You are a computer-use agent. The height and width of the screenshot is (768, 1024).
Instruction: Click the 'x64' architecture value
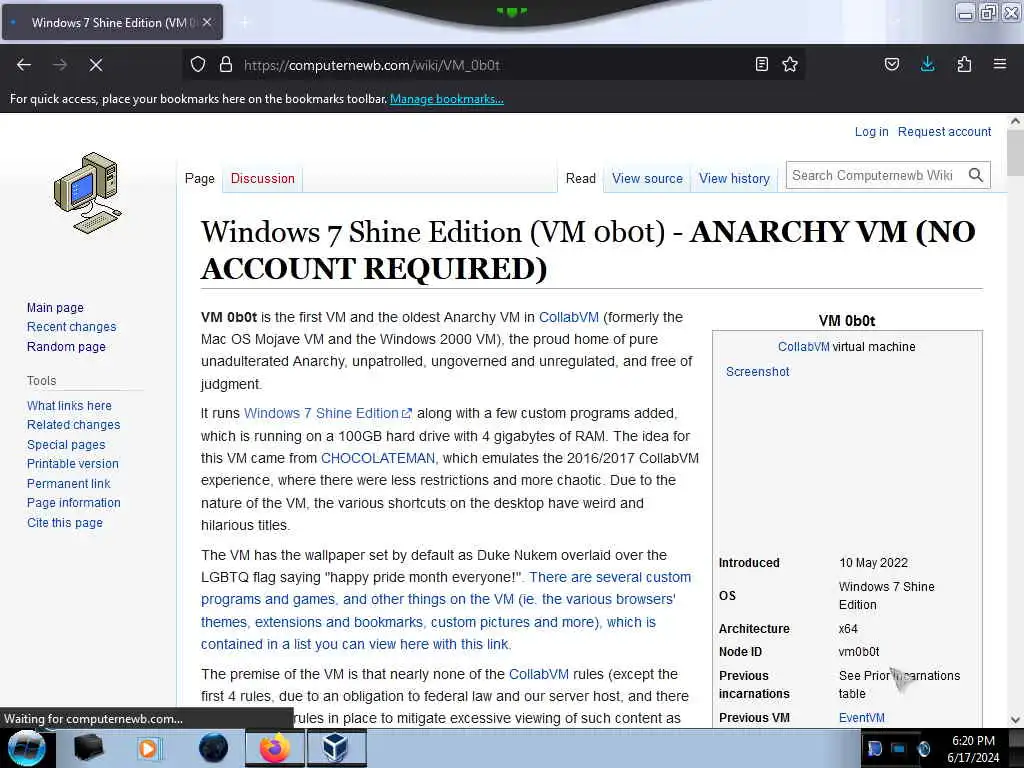848,628
